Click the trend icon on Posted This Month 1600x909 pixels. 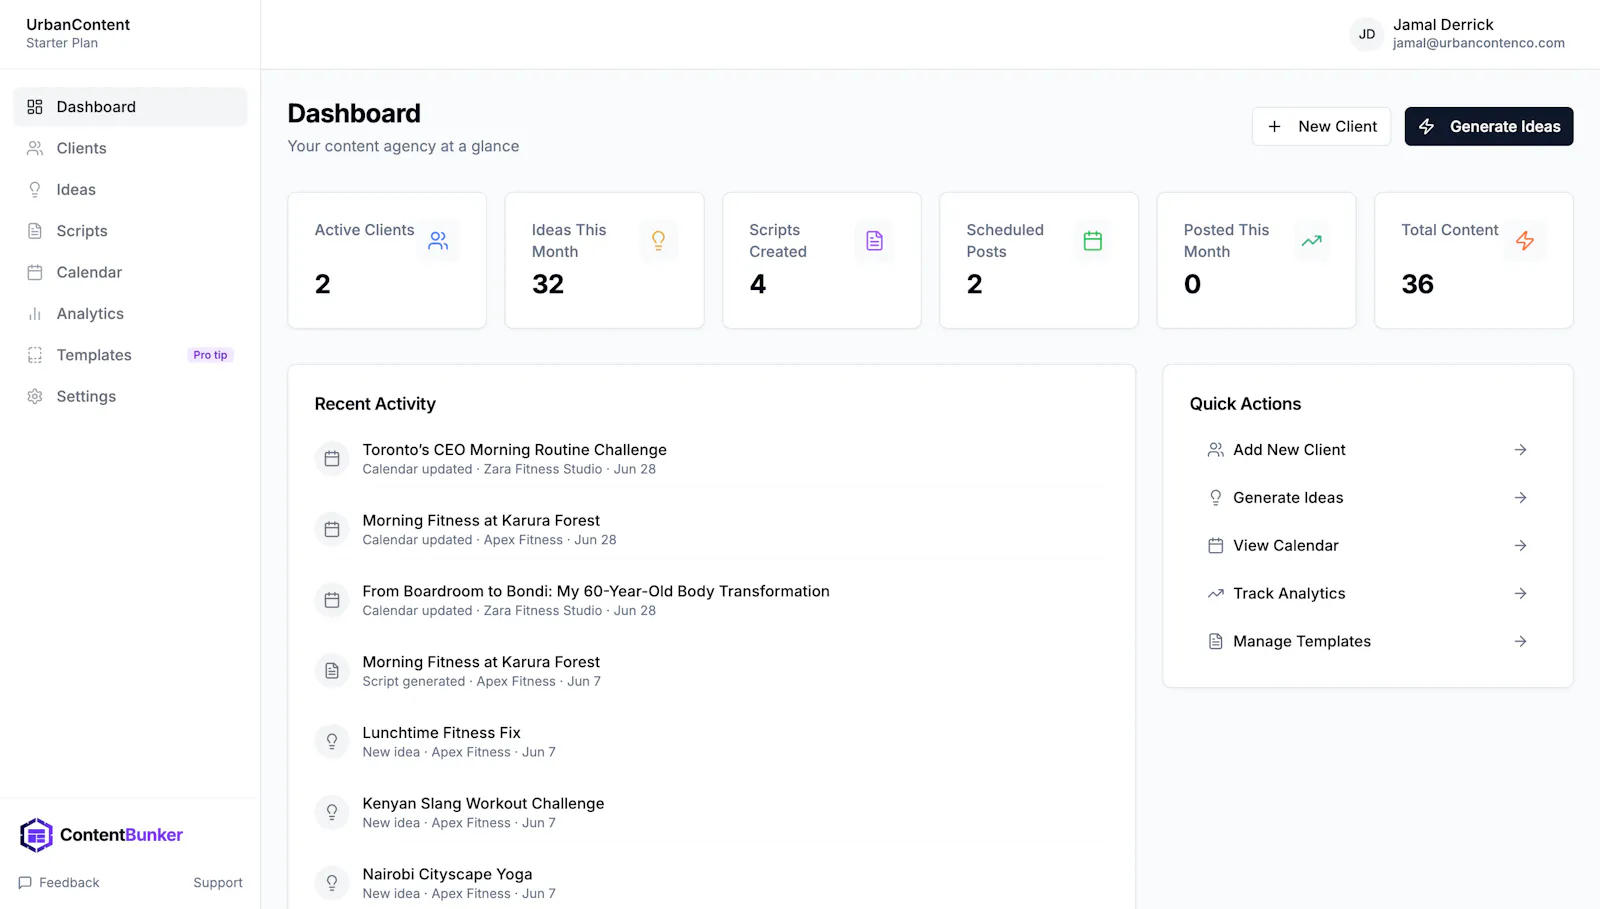[1311, 241]
